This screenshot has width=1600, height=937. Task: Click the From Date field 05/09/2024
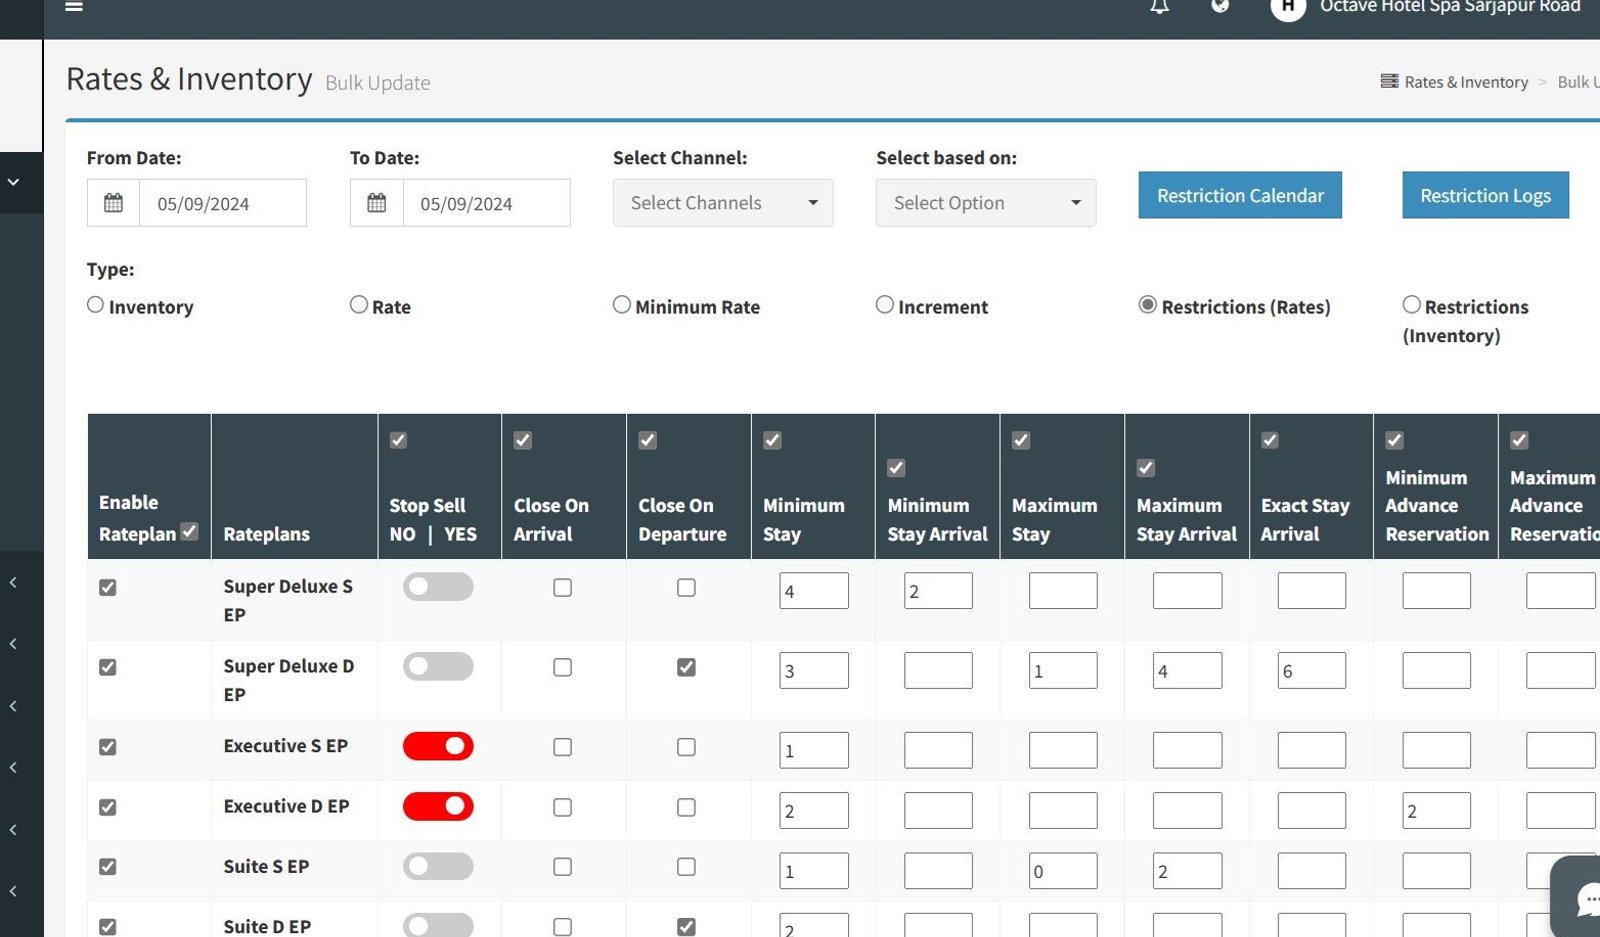pyautogui.click(x=223, y=203)
